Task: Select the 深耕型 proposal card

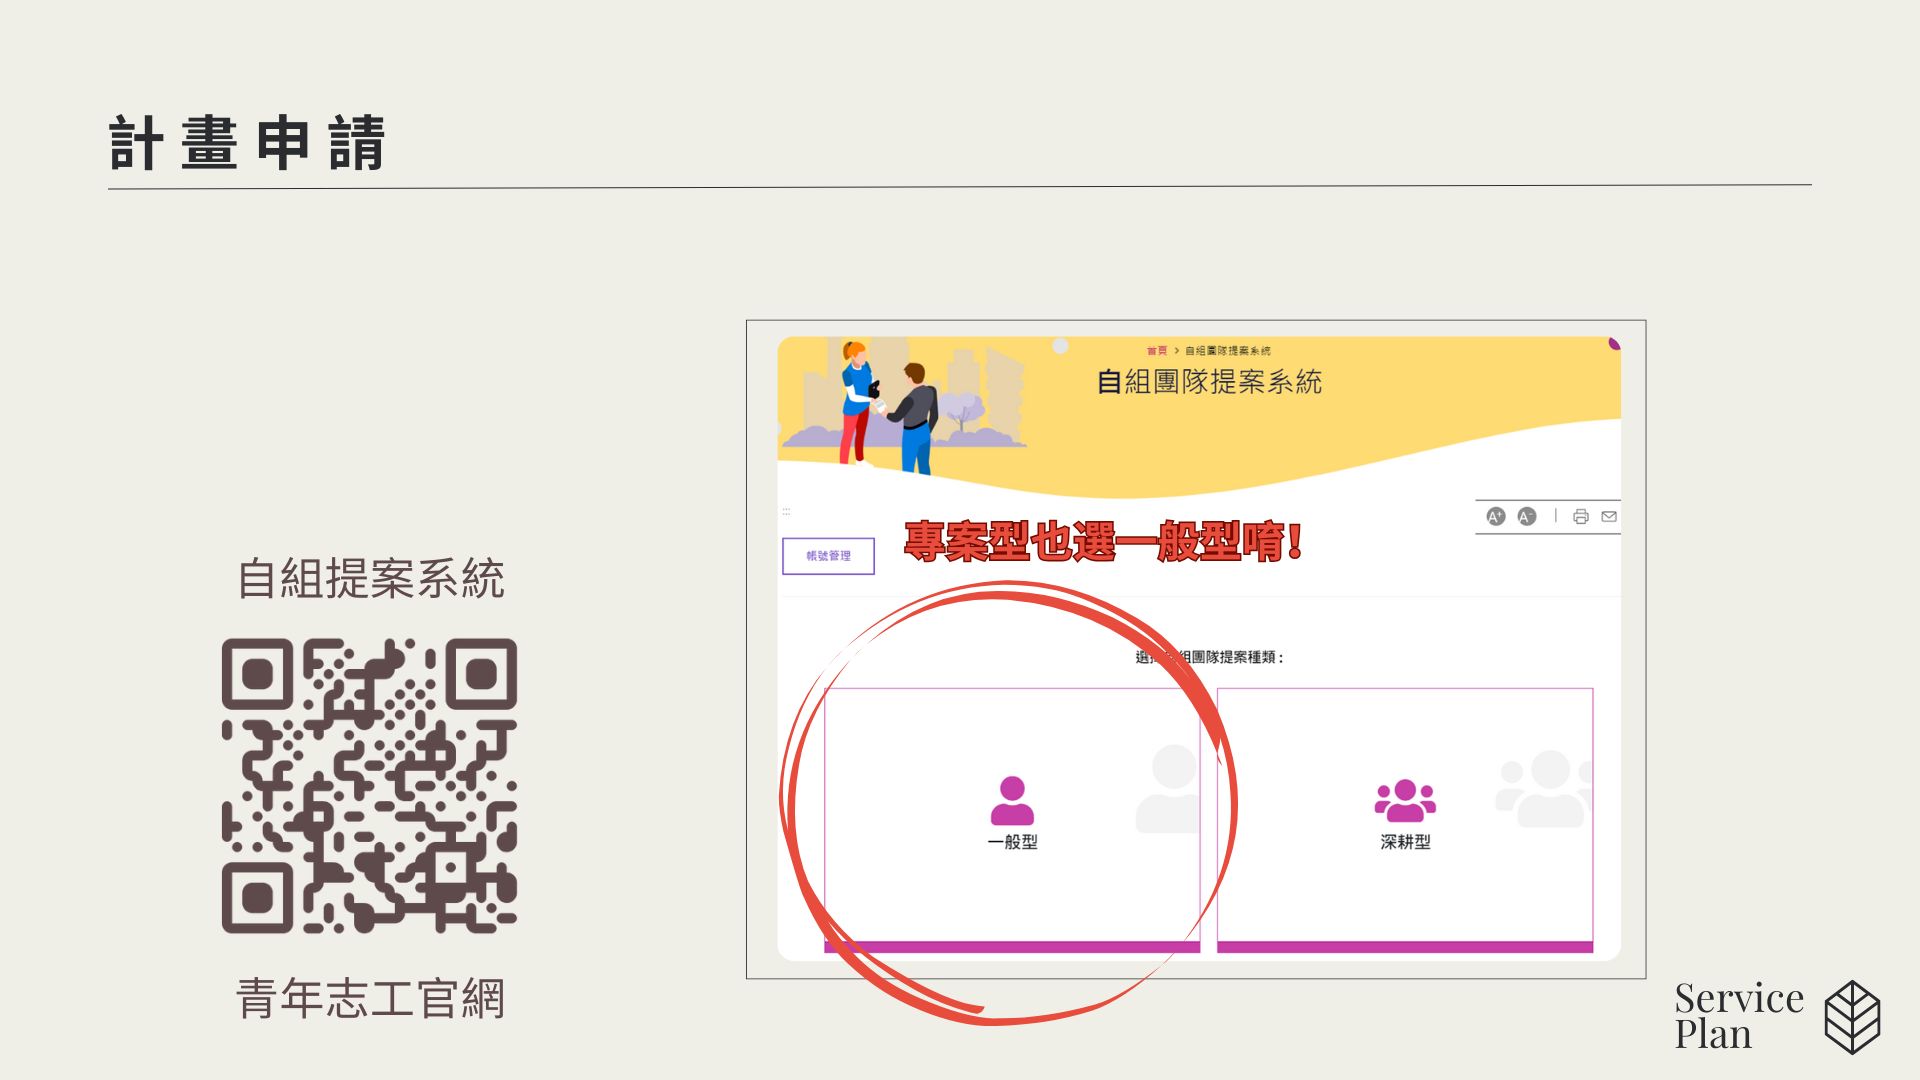Action: [x=1405, y=820]
